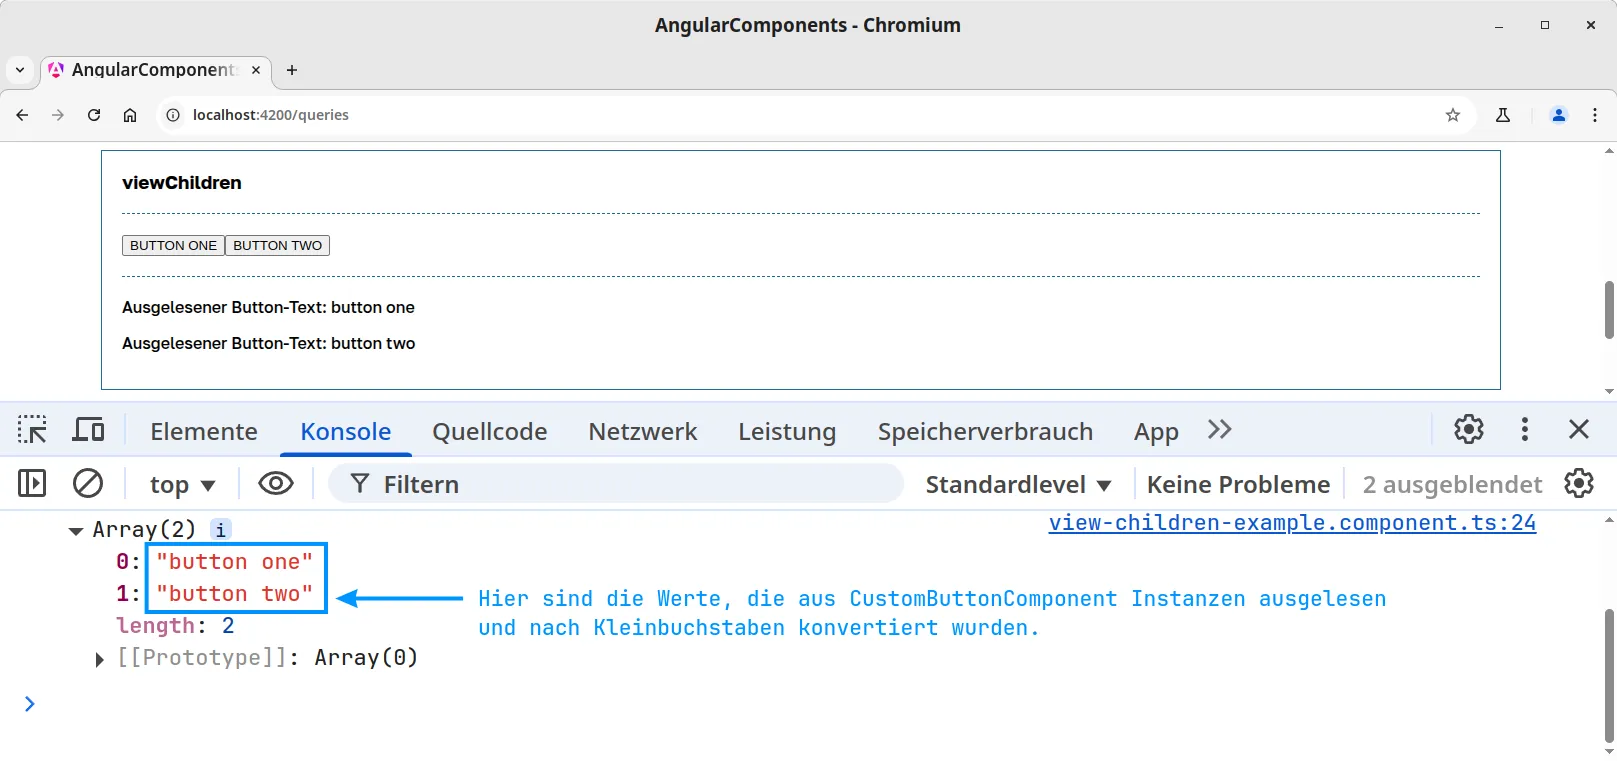The height and width of the screenshot is (761, 1617).
Task: Toggle the device toolbar icon
Action: (x=88, y=430)
